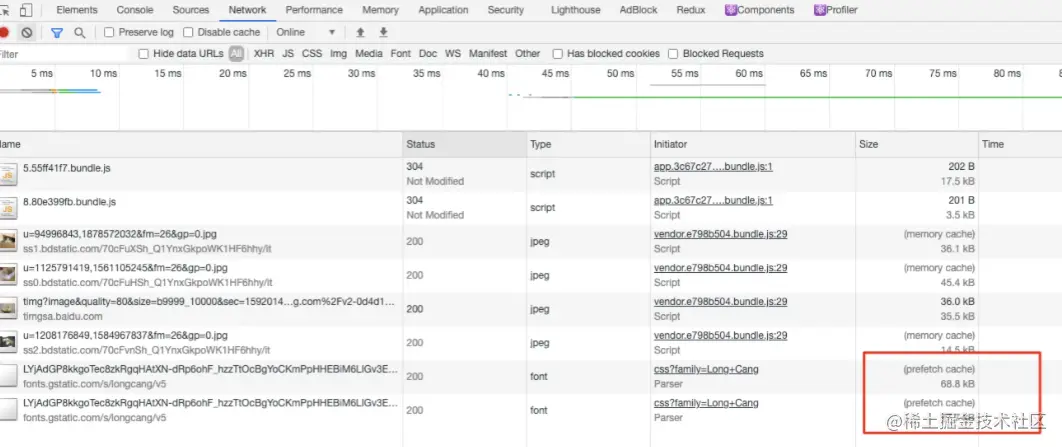Screen dimensions: 1062x447
Task: Filter requests by CSS
Action: tap(312, 54)
